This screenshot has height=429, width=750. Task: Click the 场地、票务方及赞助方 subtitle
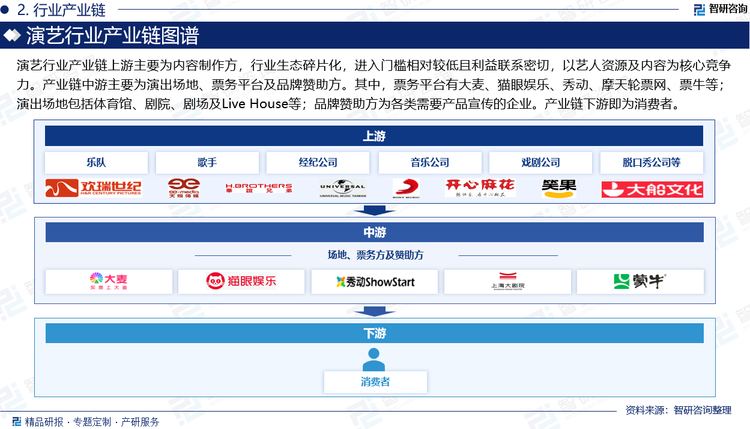click(375, 255)
